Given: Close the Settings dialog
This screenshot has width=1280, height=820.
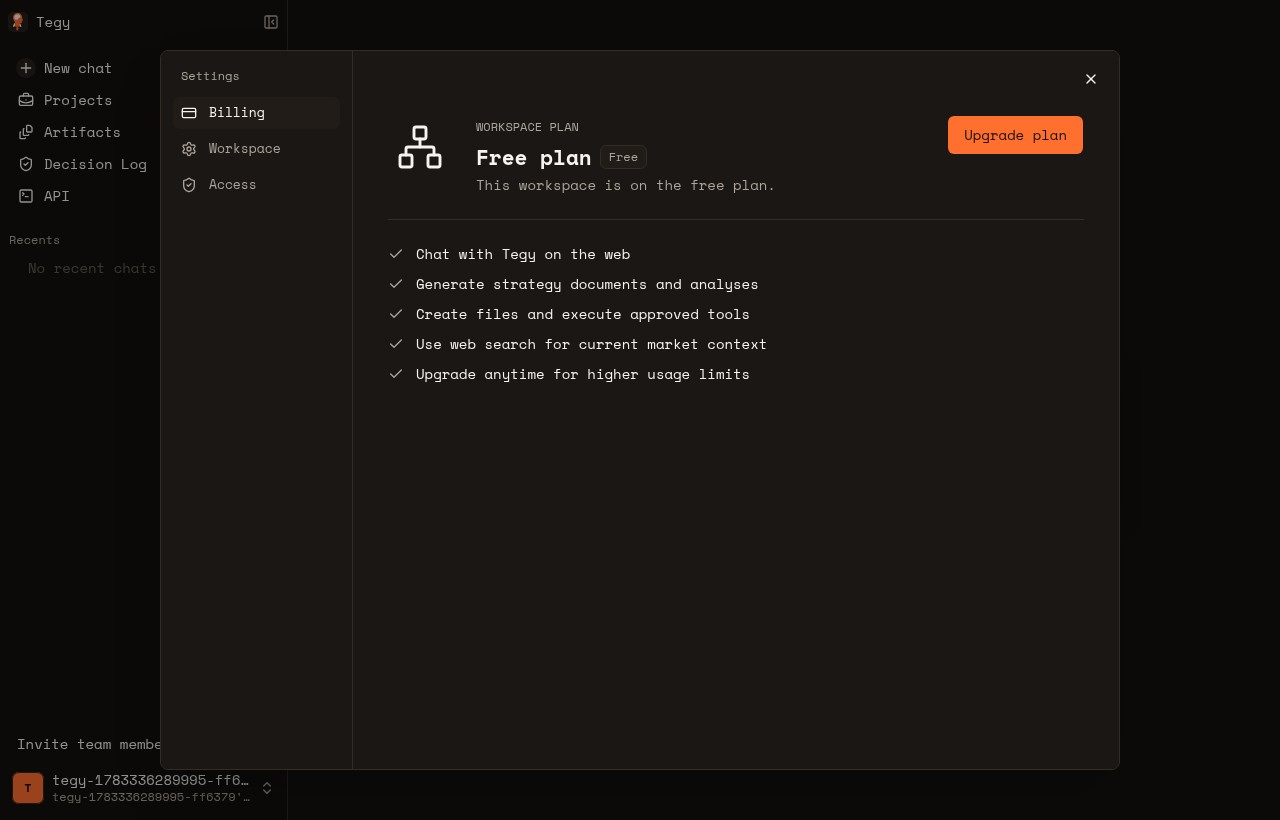Looking at the screenshot, I should pos(1091,79).
